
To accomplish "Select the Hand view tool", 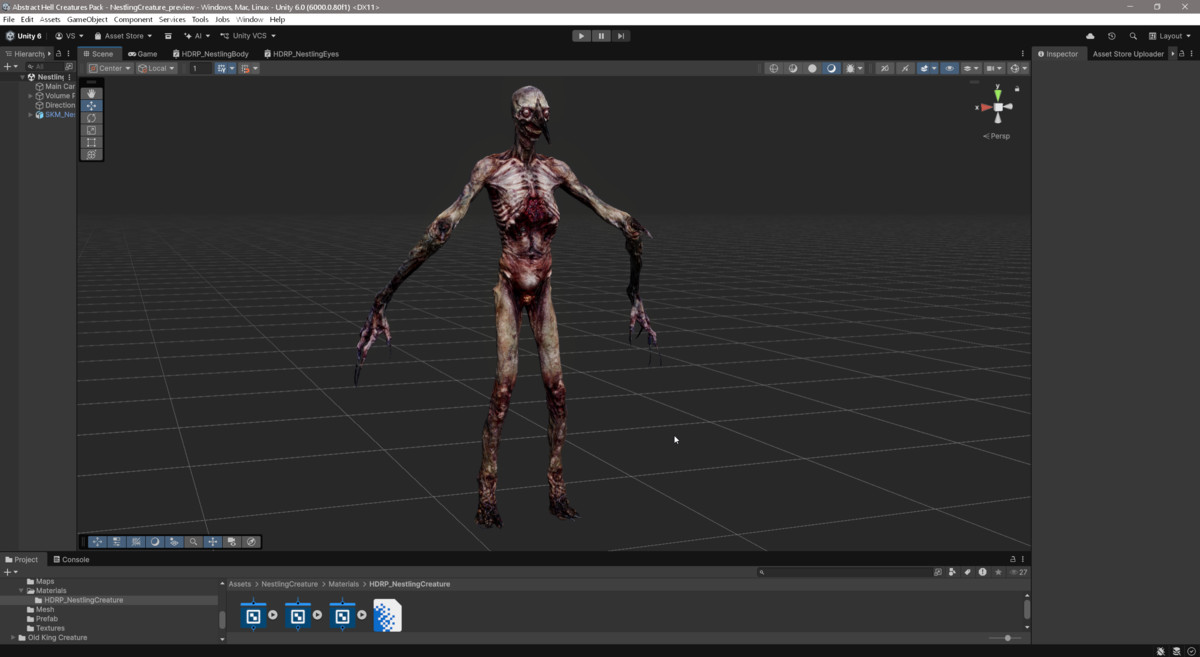I will point(92,94).
